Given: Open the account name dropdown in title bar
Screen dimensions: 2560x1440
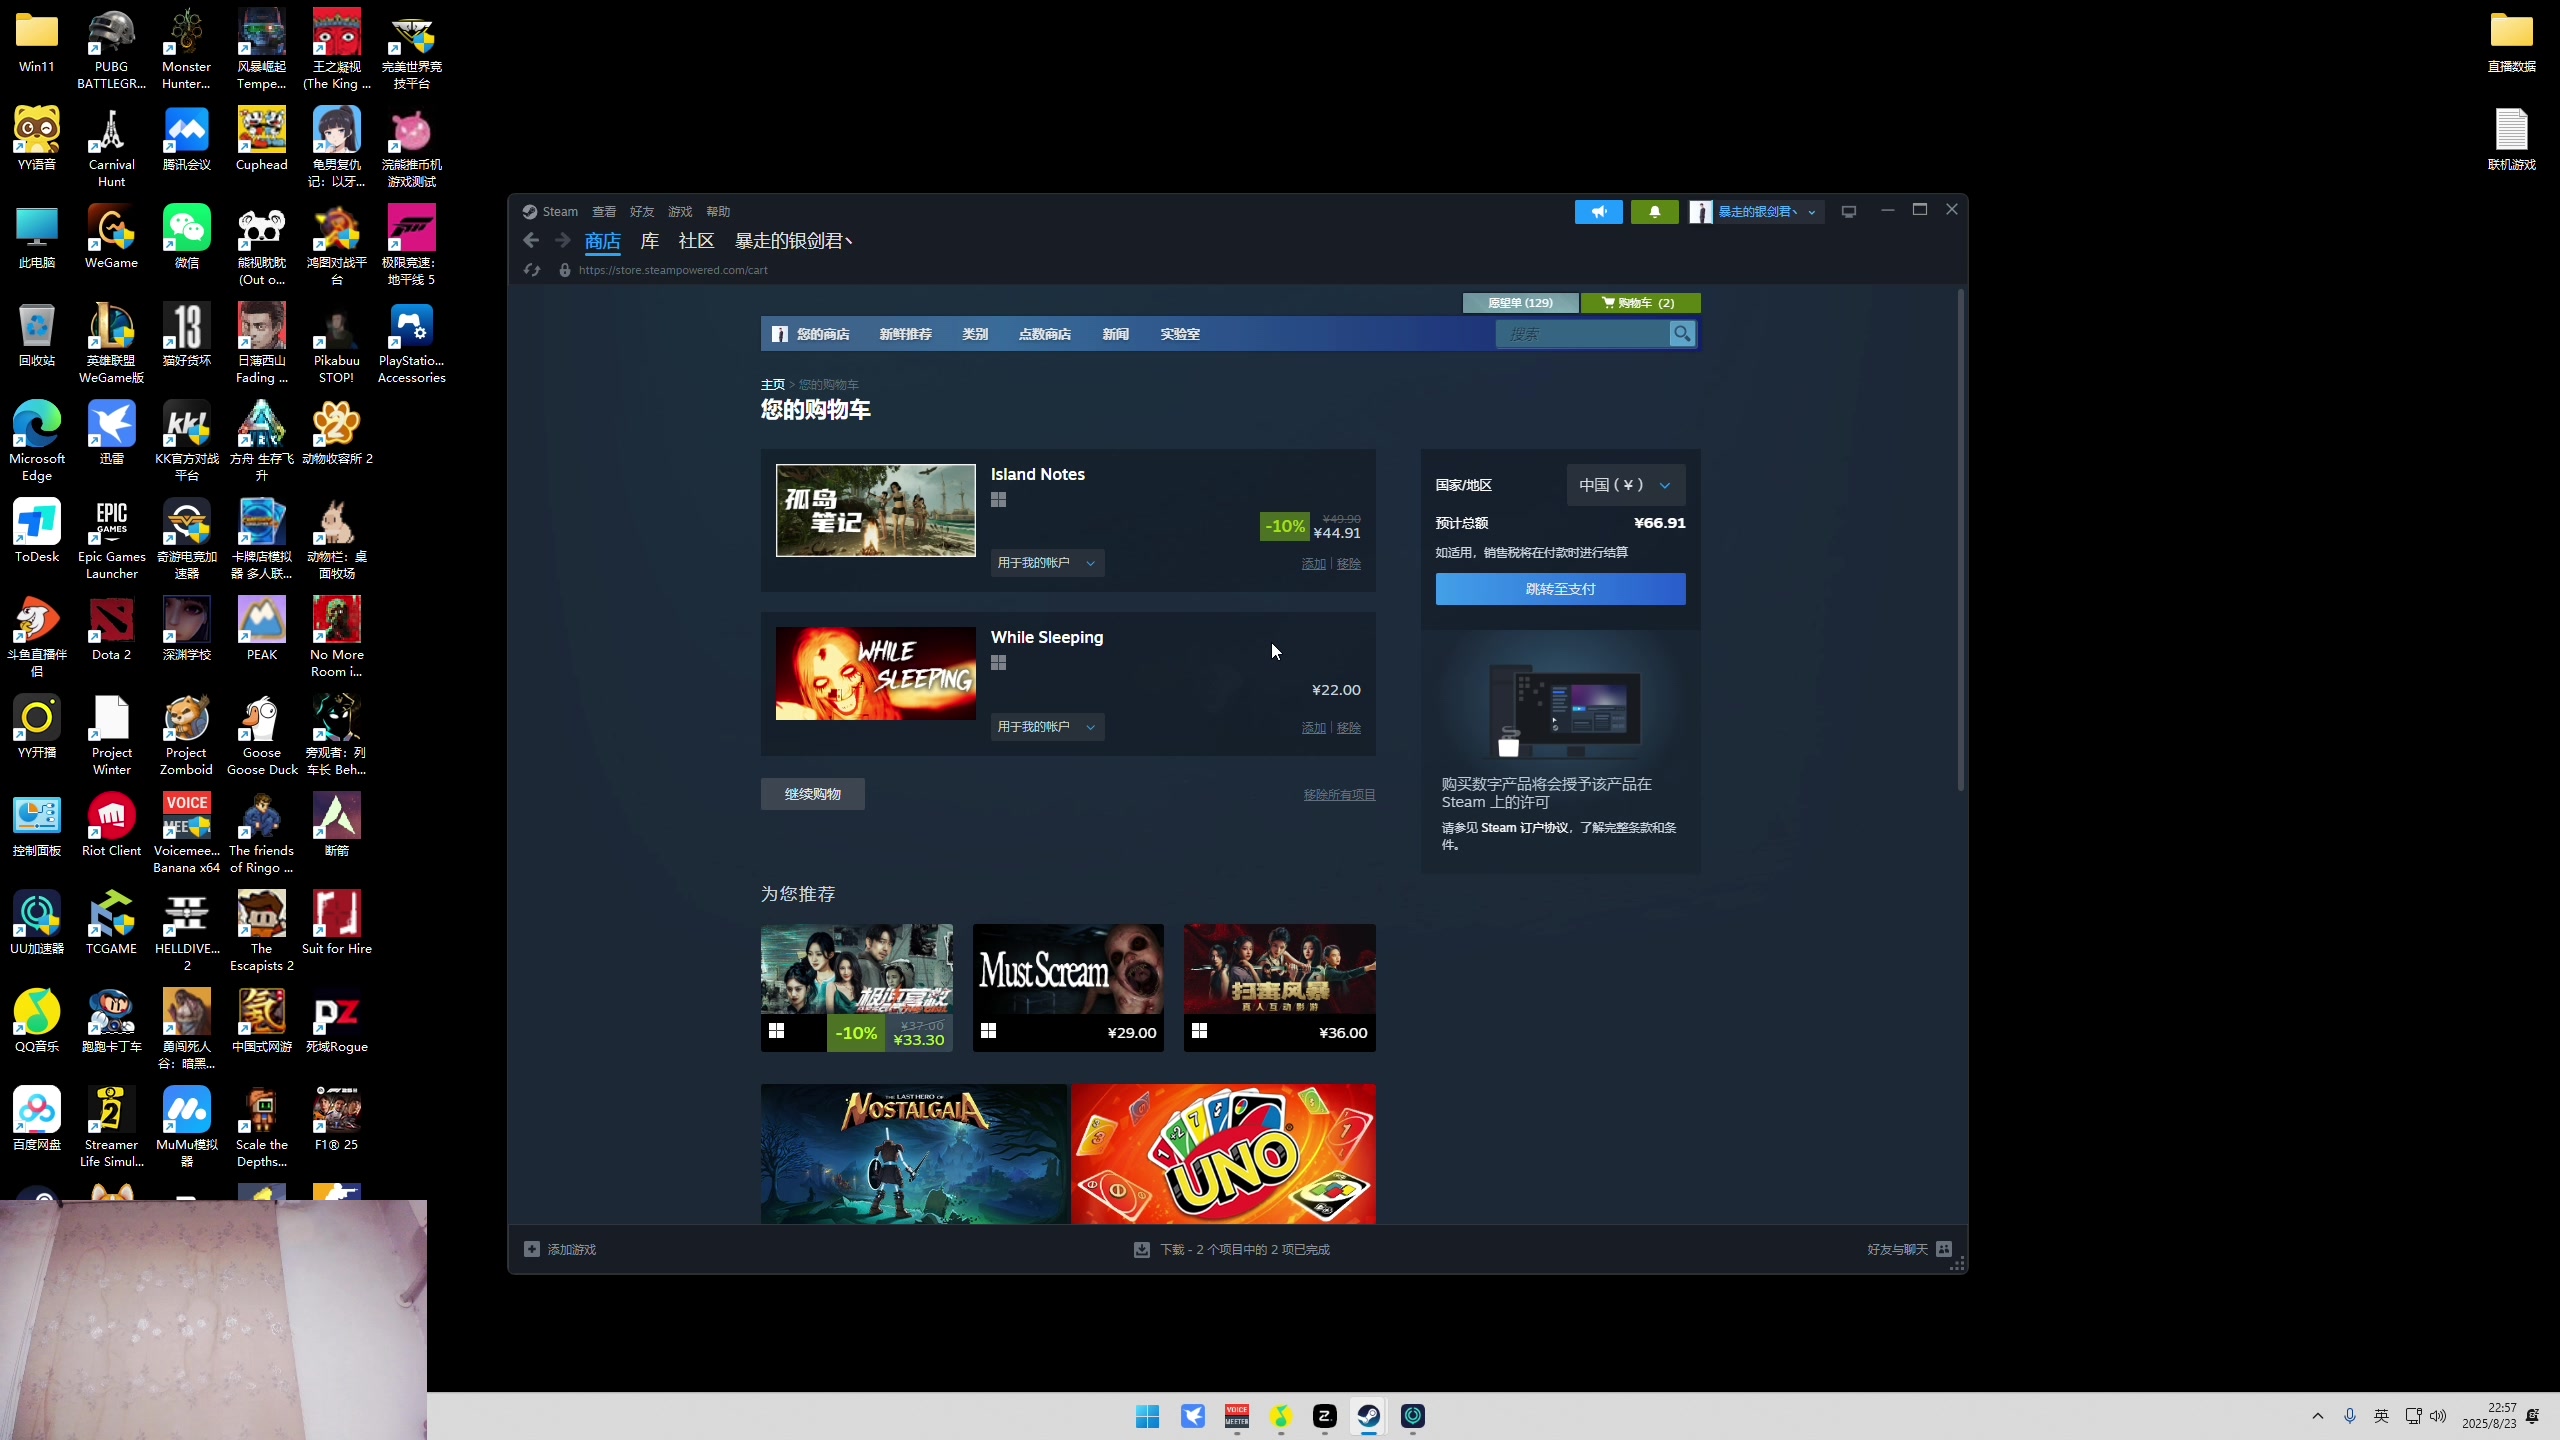Looking at the screenshot, I should pyautogui.click(x=1766, y=212).
